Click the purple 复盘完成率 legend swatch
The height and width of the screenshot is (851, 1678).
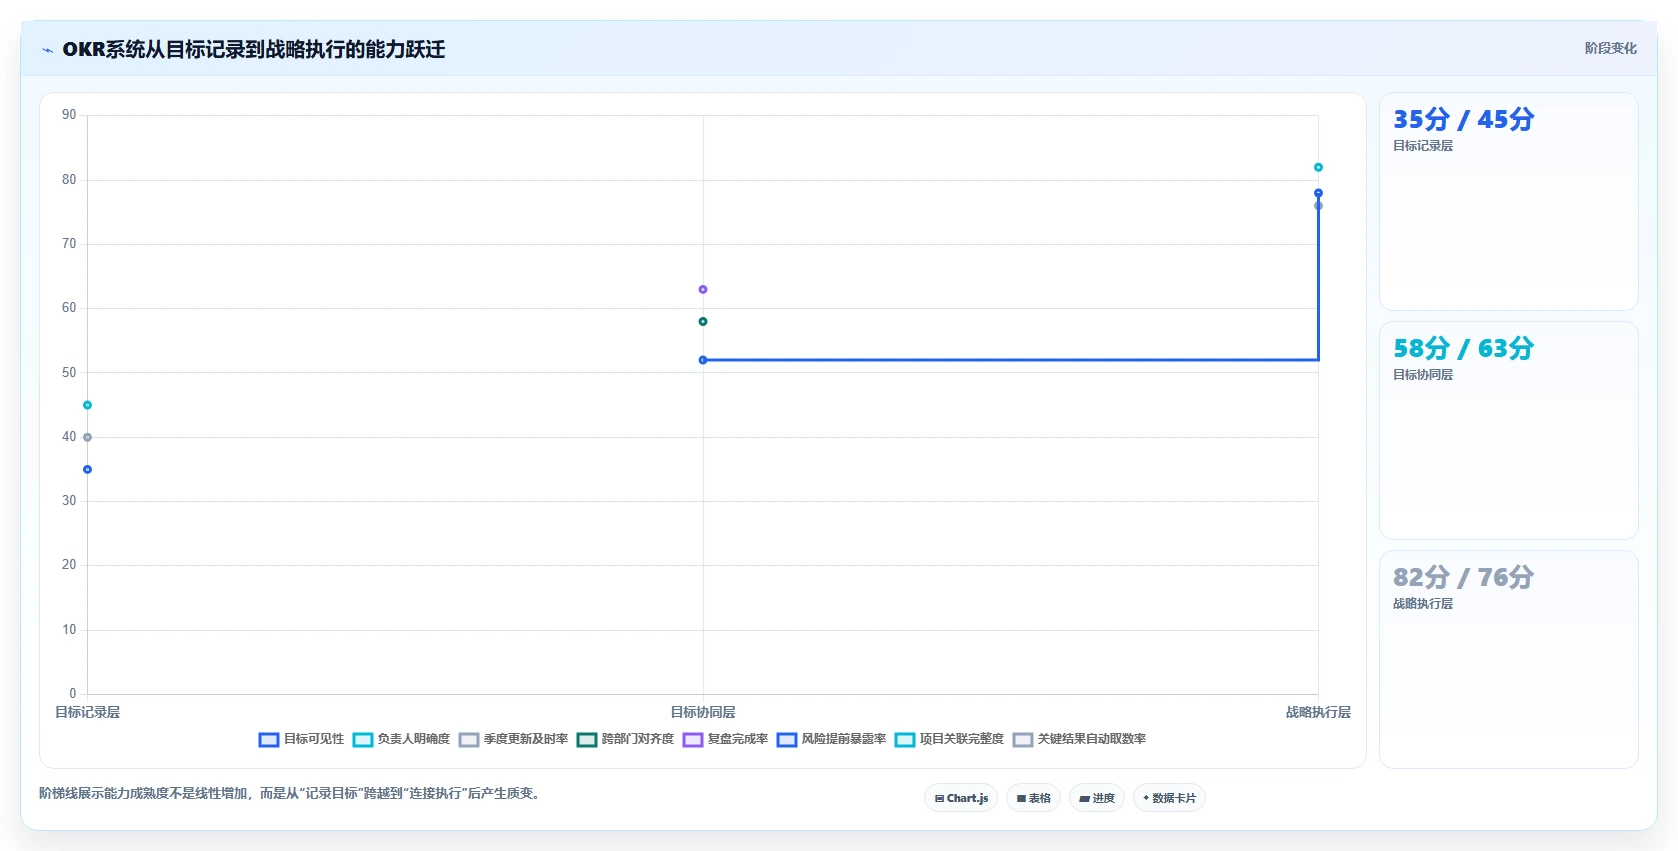point(692,740)
